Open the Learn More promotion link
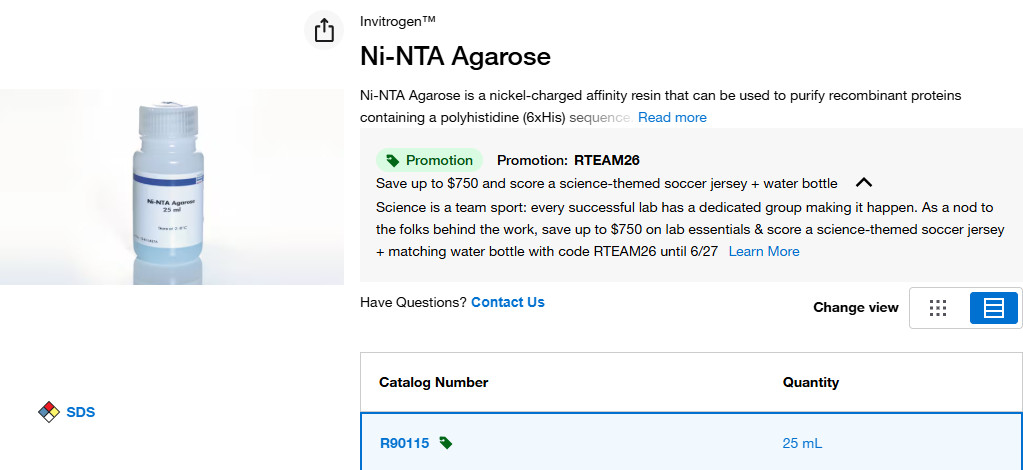 [x=763, y=251]
